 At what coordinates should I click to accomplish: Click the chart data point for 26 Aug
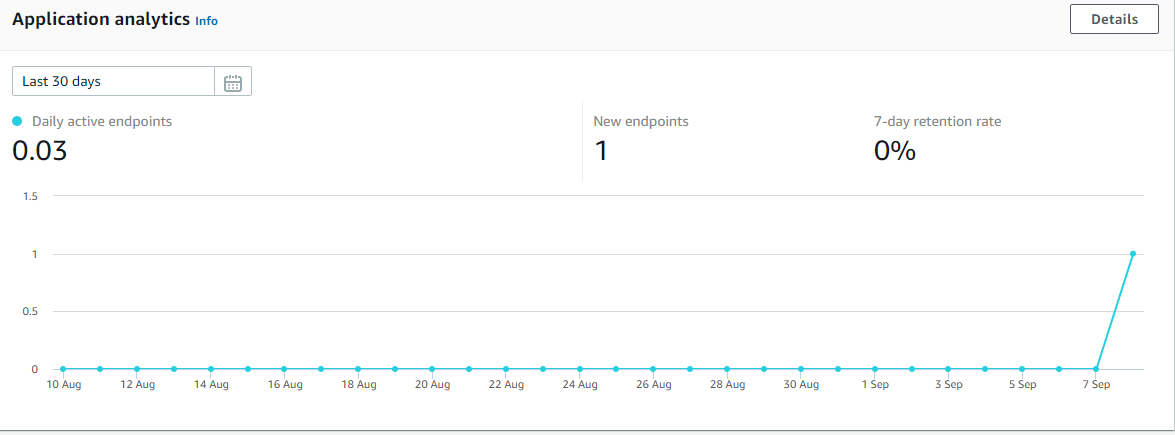click(x=653, y=369)
